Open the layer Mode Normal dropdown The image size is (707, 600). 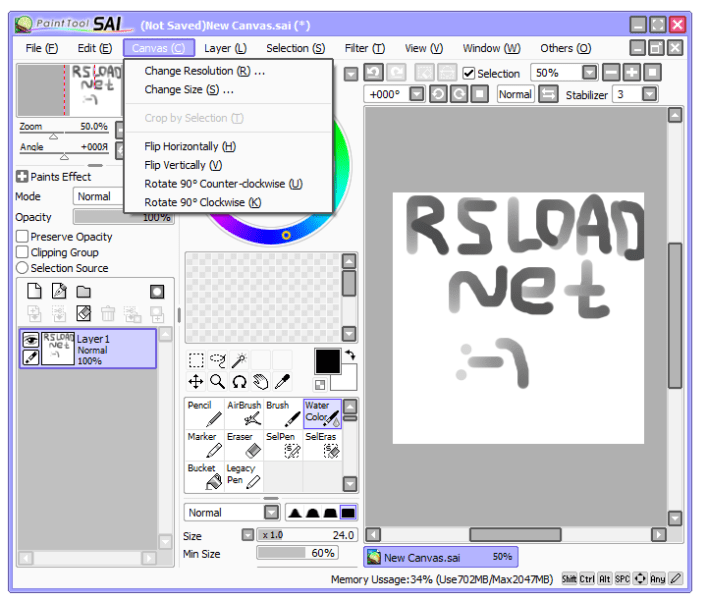coord(98,197)
